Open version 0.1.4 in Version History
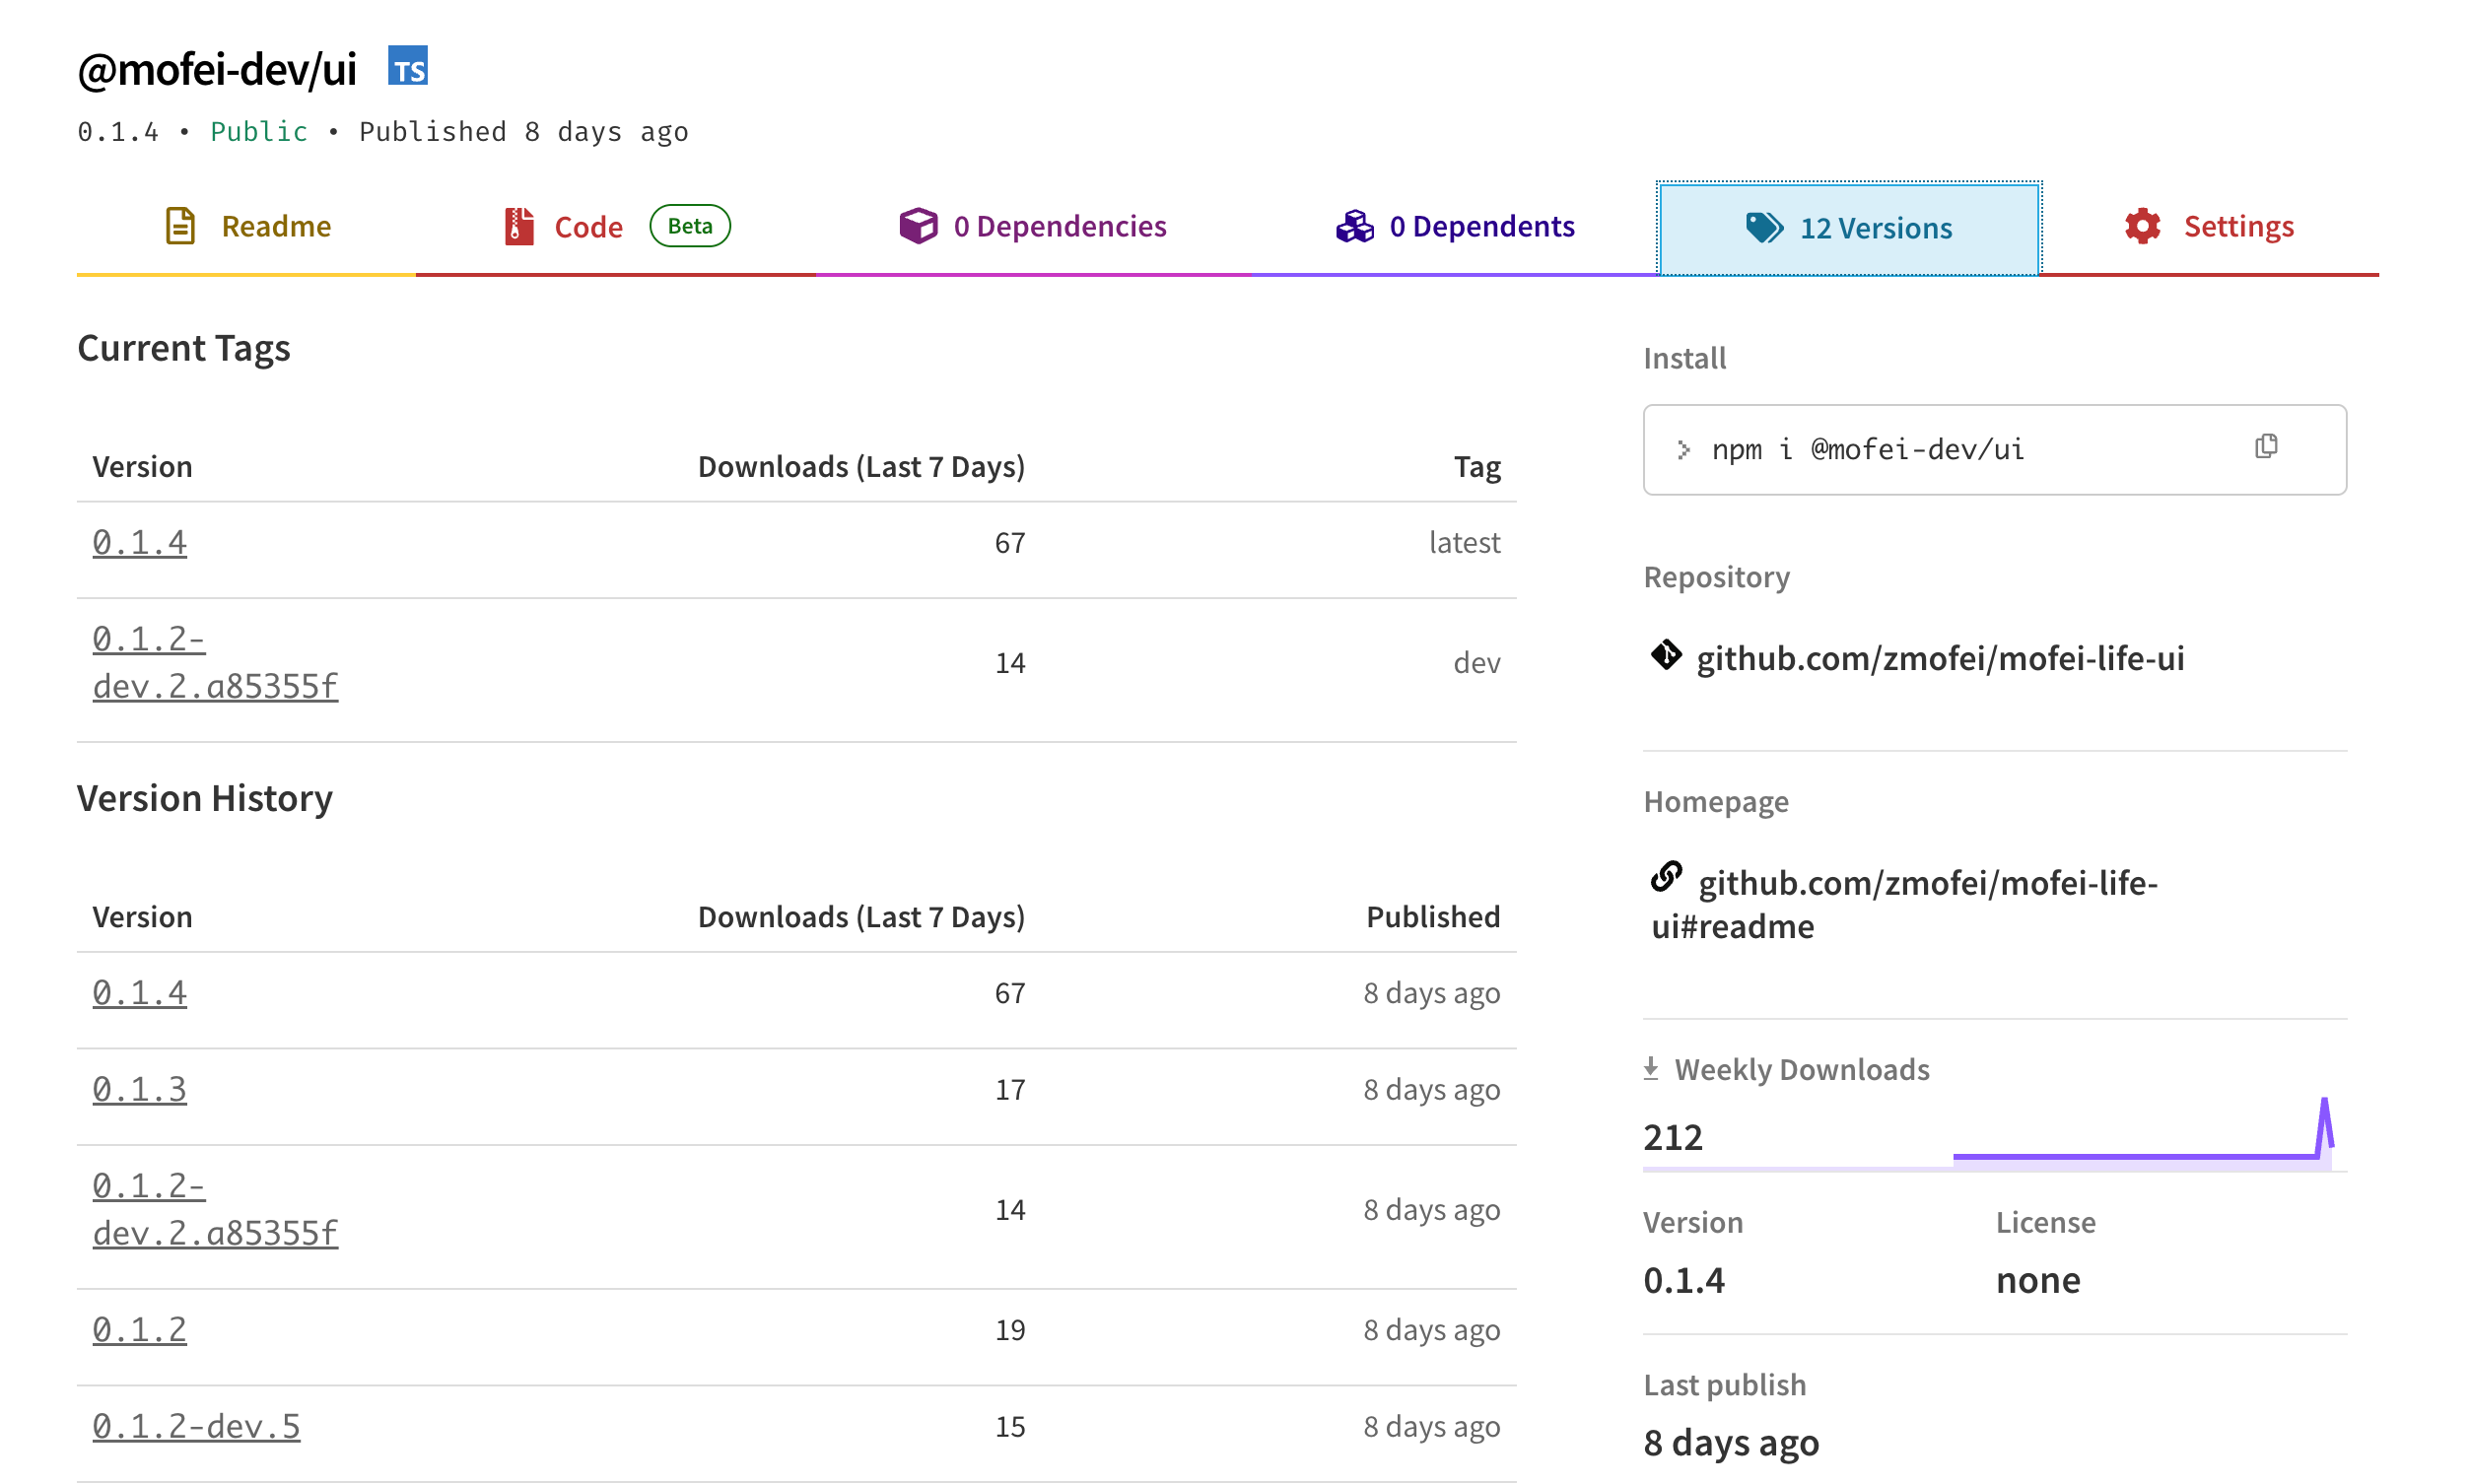This screenshot has width=2470, height=1484. point(140,993)
